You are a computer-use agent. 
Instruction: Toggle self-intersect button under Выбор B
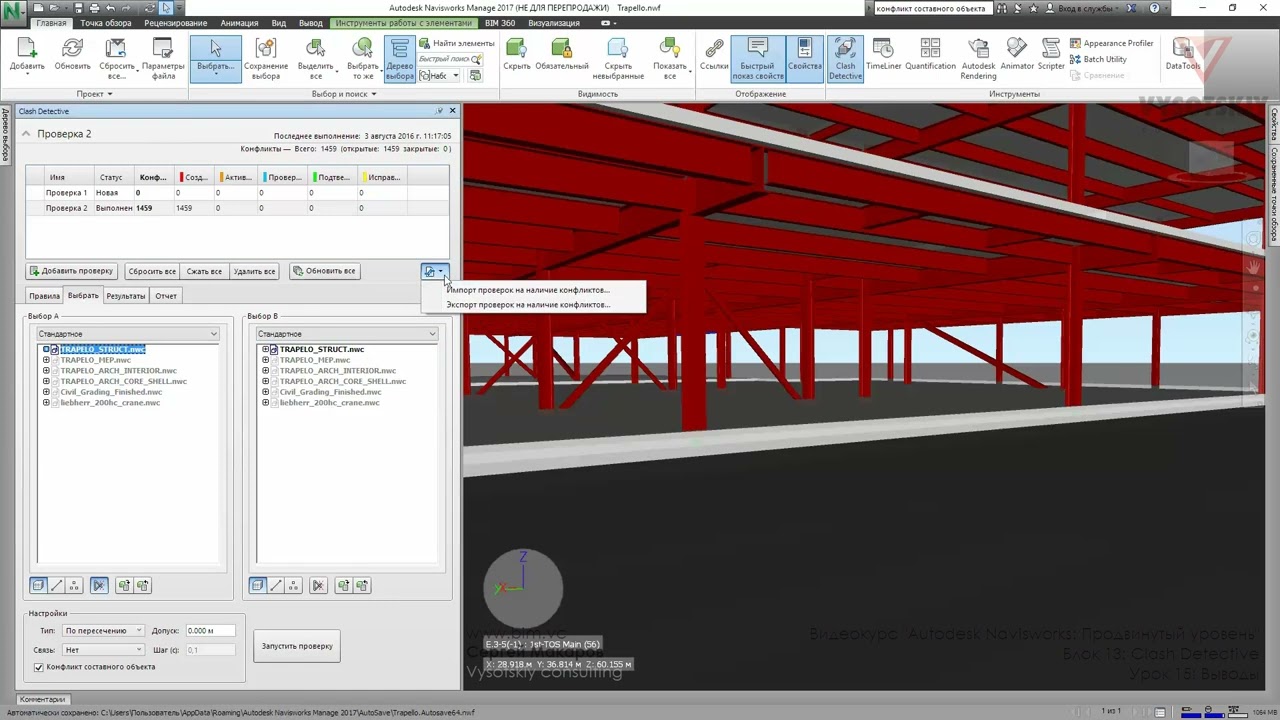[318, 586]
